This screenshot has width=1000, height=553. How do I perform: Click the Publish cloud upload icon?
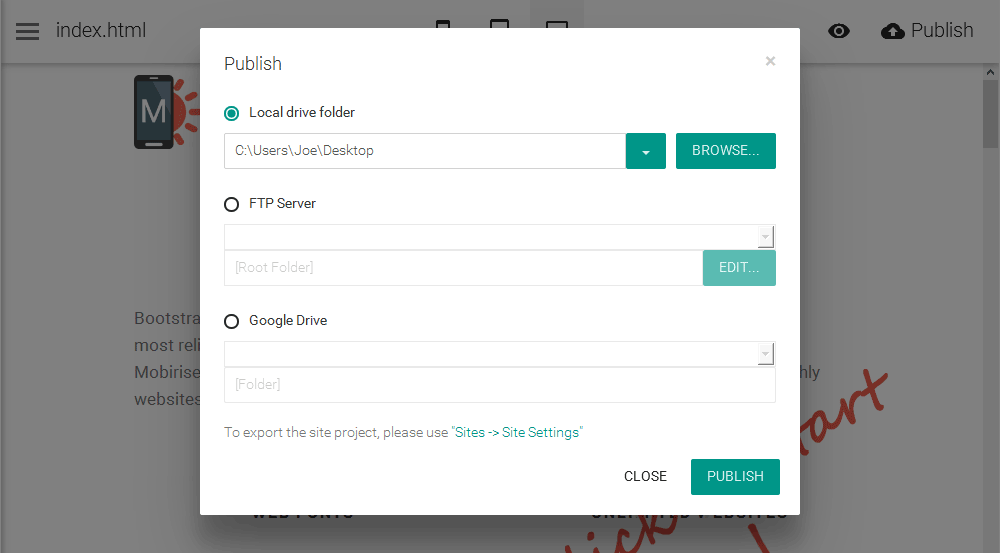click(892, 31)
